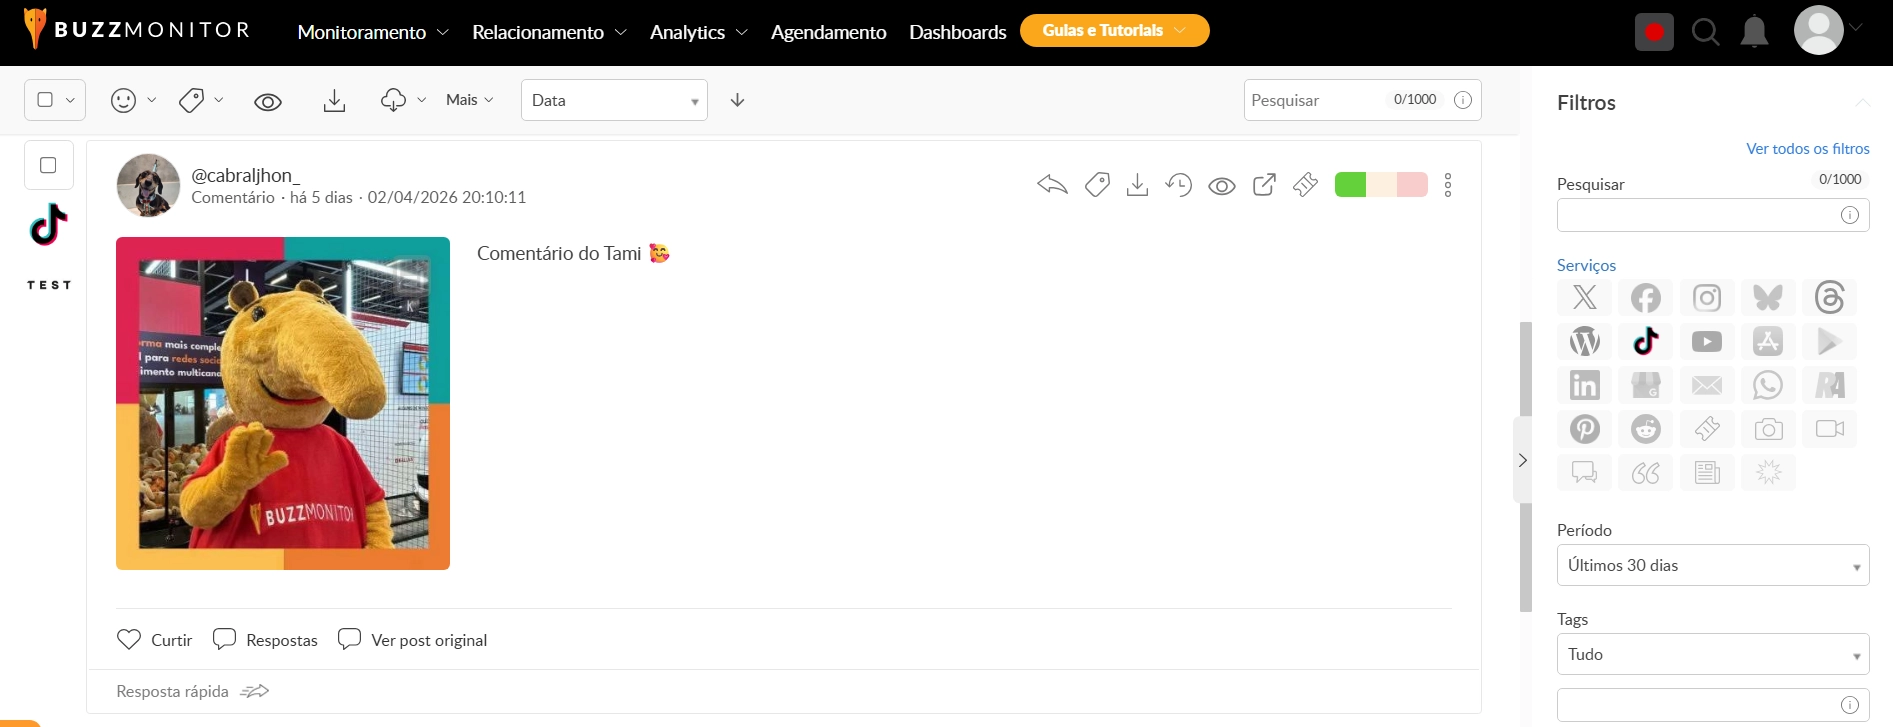This screenshot has height=727, width=1893.
Task: Open the Data sort dropdown
Action: 614,100
